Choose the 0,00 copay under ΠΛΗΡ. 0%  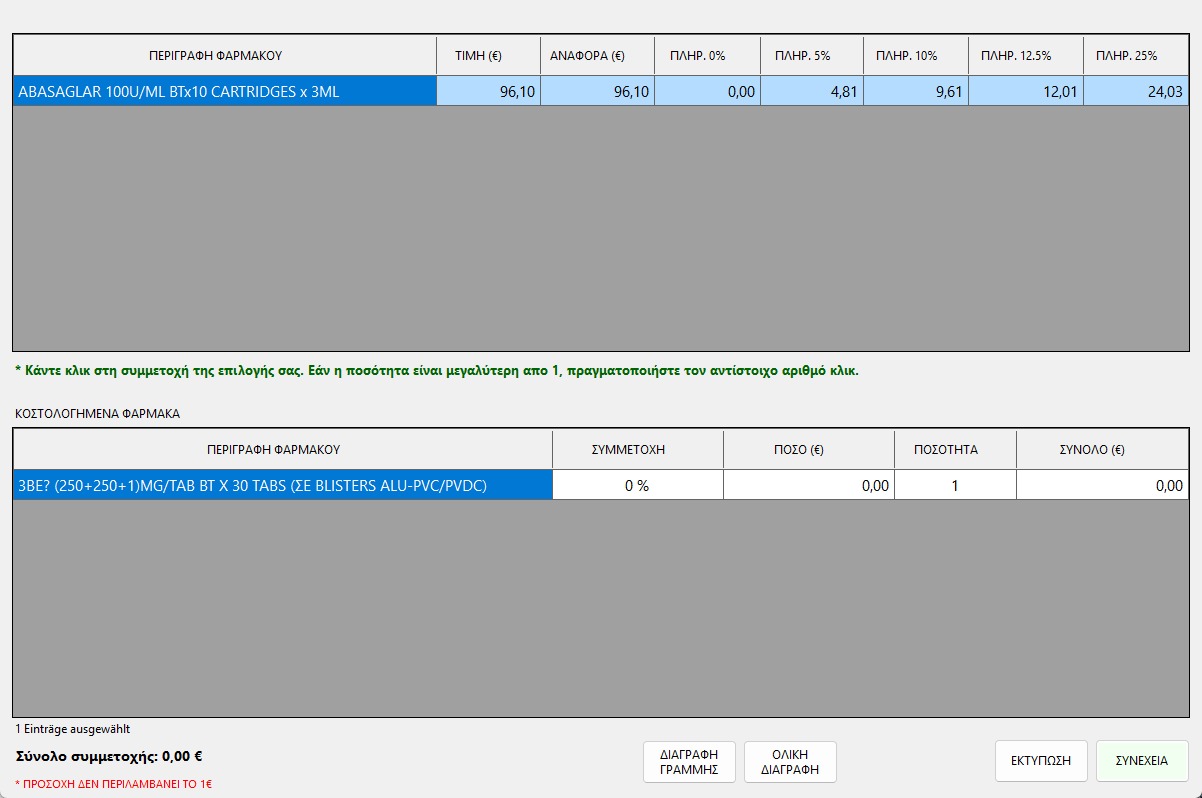coord(708,91)
